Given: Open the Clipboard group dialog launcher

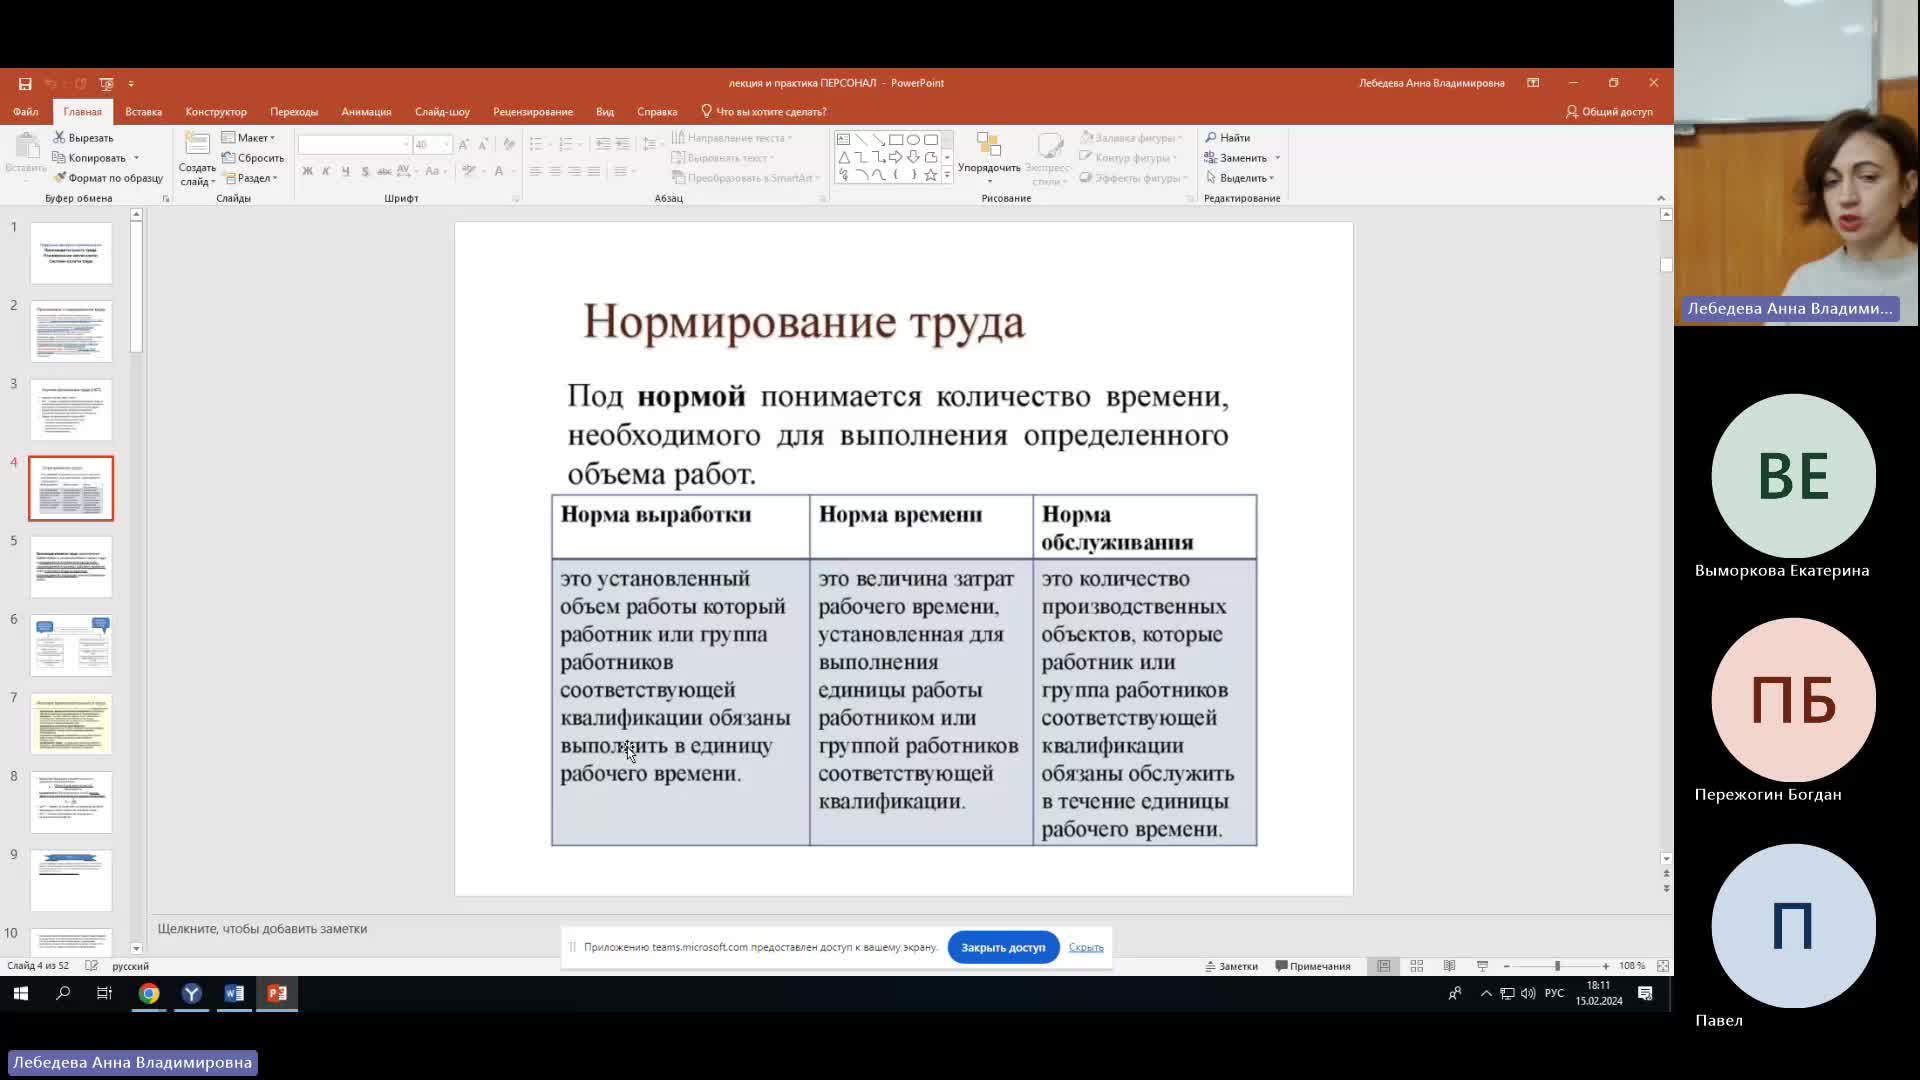Looking at the screenshot, I should coord(166,199).
